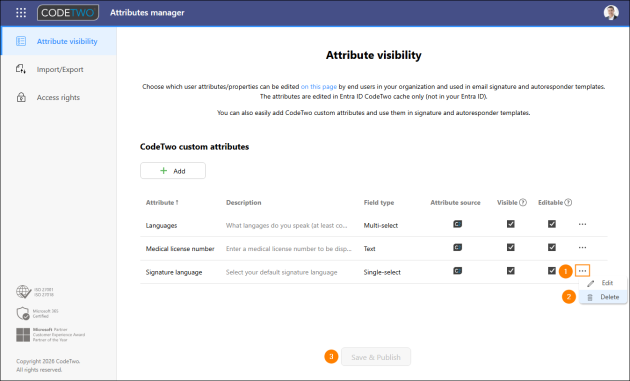Click Medical license number source icon
Image resolution: width=630 pixels, height=381 pixels.
pos(457,248)
